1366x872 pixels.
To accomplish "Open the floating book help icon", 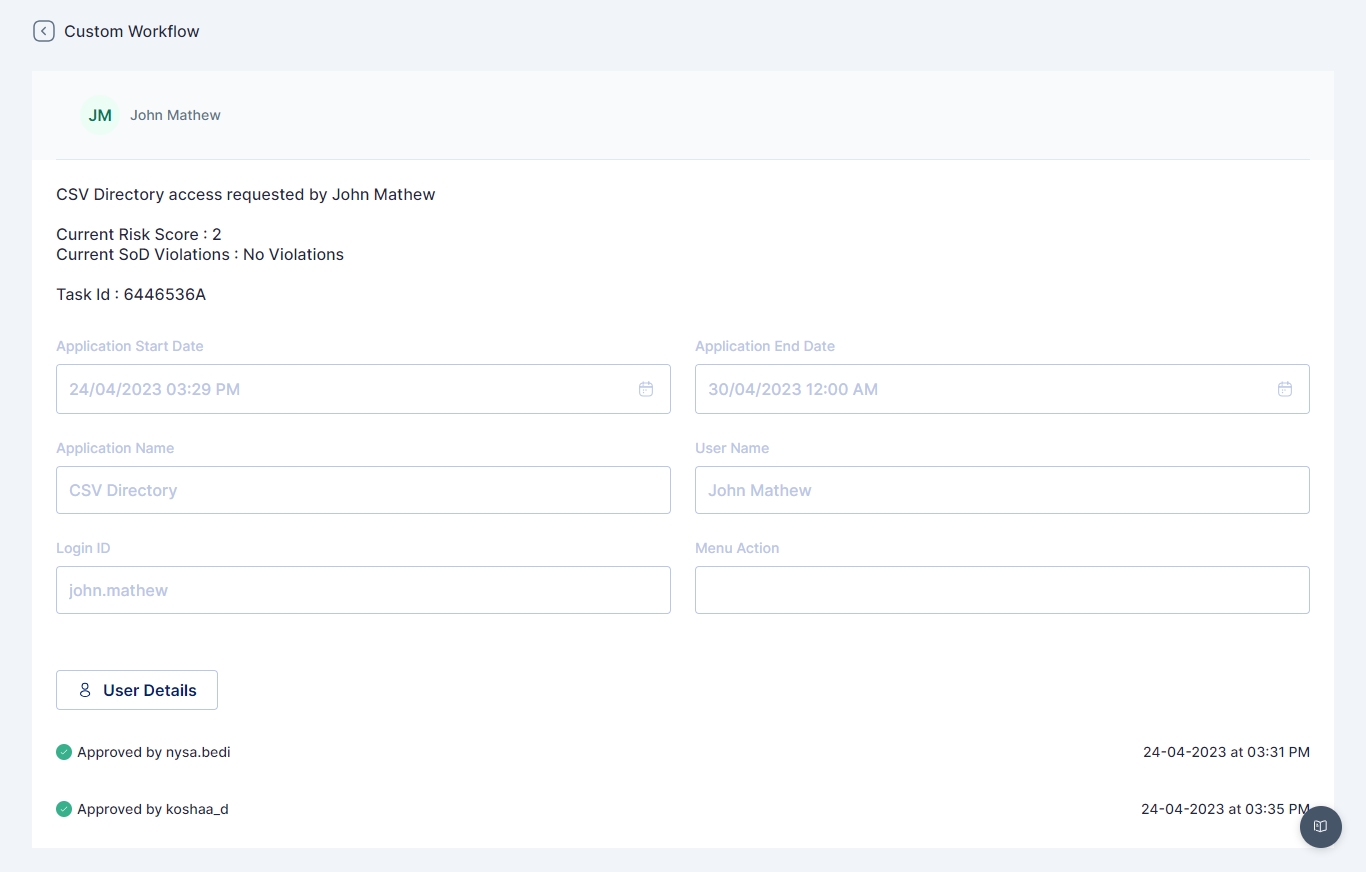I will 1320,826.
